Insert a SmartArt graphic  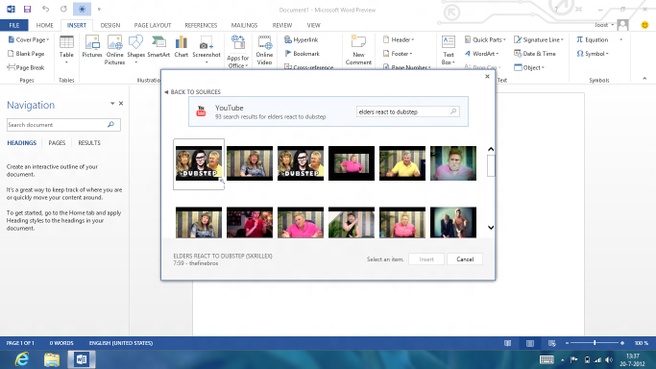click(159, 47)
